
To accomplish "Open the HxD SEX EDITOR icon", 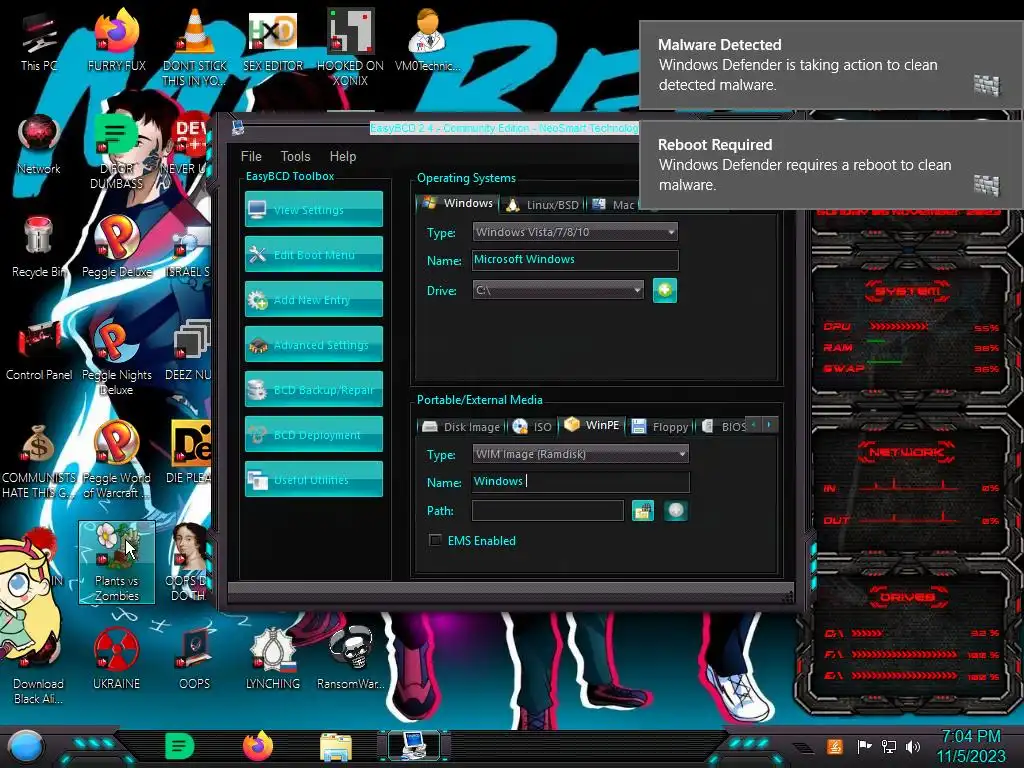I will pos(273,42).
